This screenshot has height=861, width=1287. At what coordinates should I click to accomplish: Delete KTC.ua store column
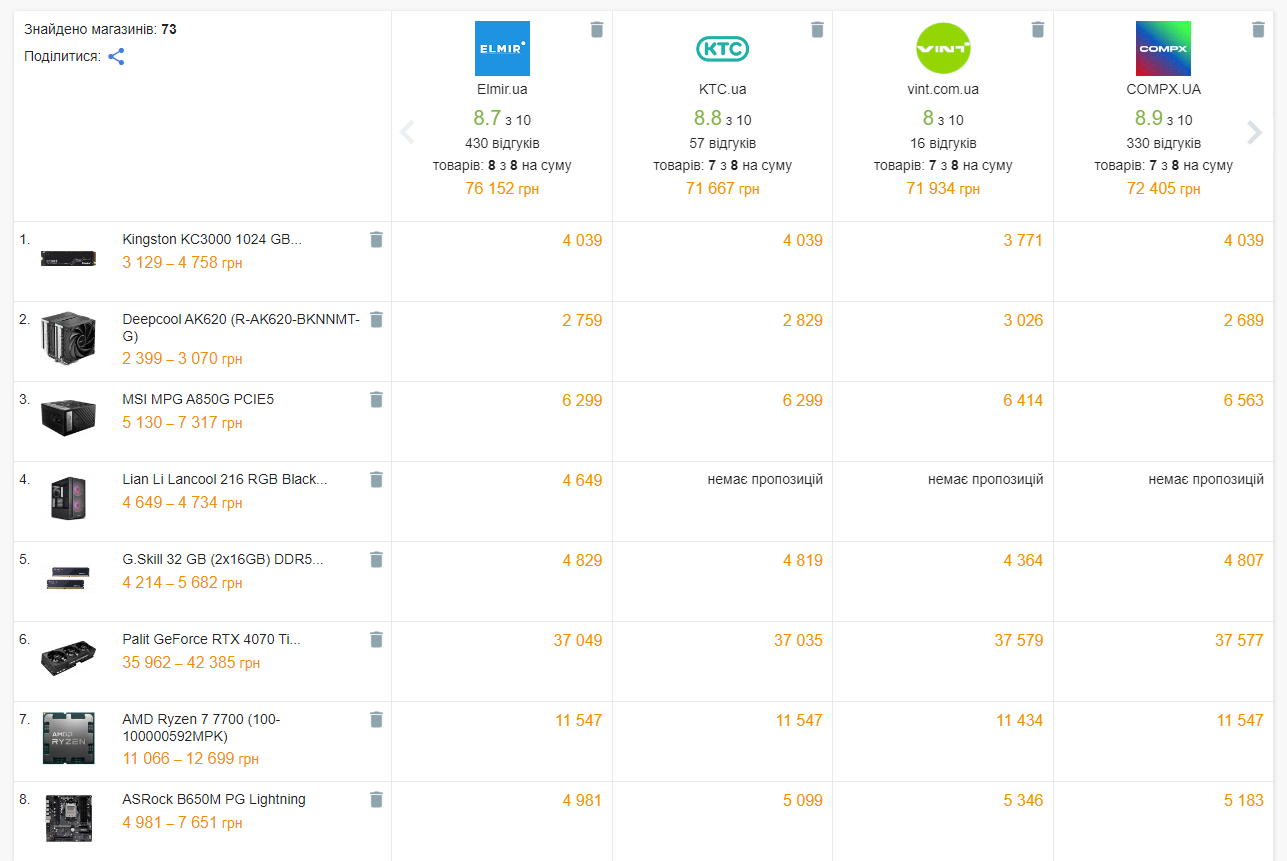click(x=817, y=30)
